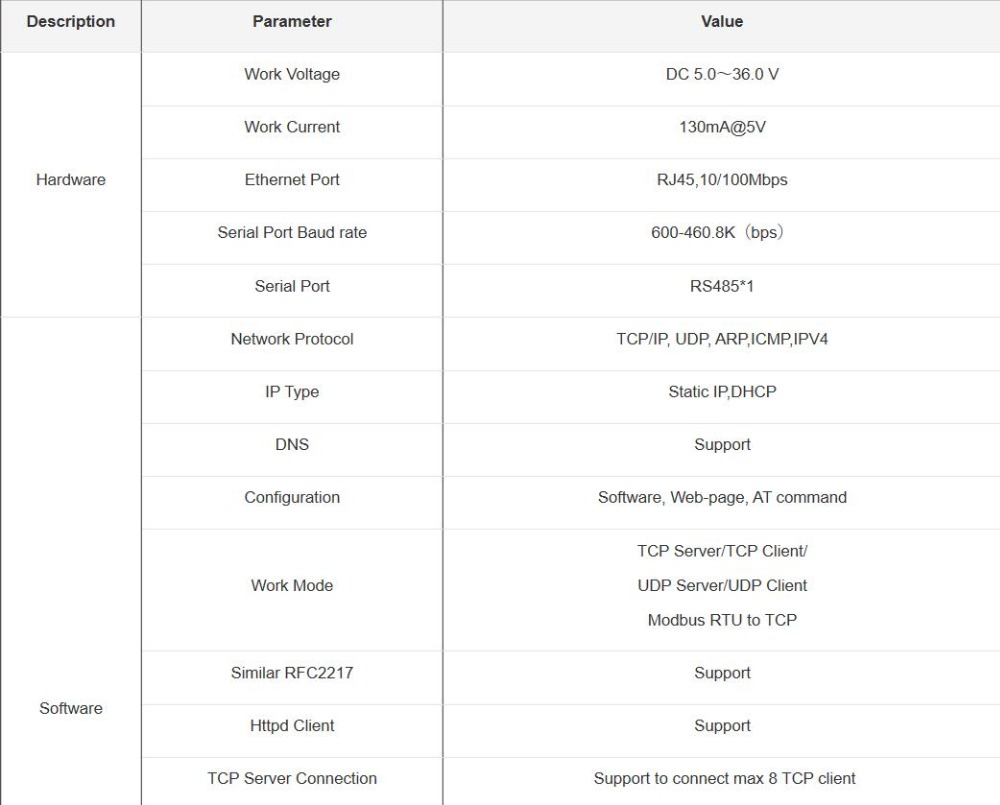
Task: Click the Static IP,DHCP value cell
Action: point(722,392)
